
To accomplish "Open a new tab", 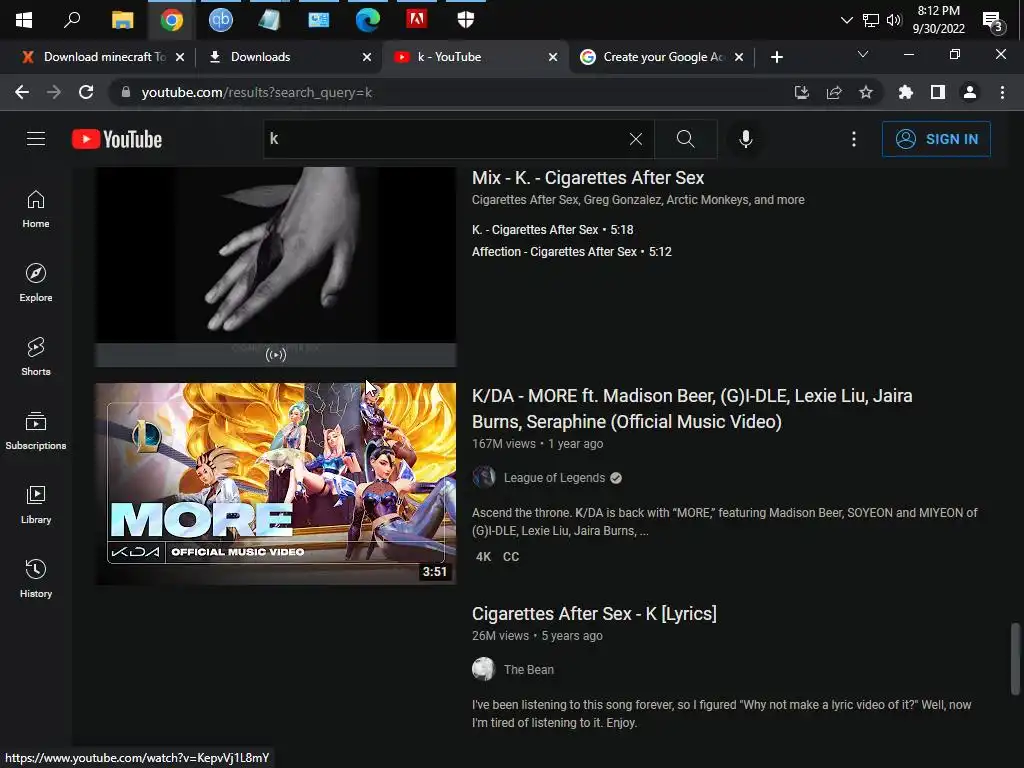I will [776, 57].
